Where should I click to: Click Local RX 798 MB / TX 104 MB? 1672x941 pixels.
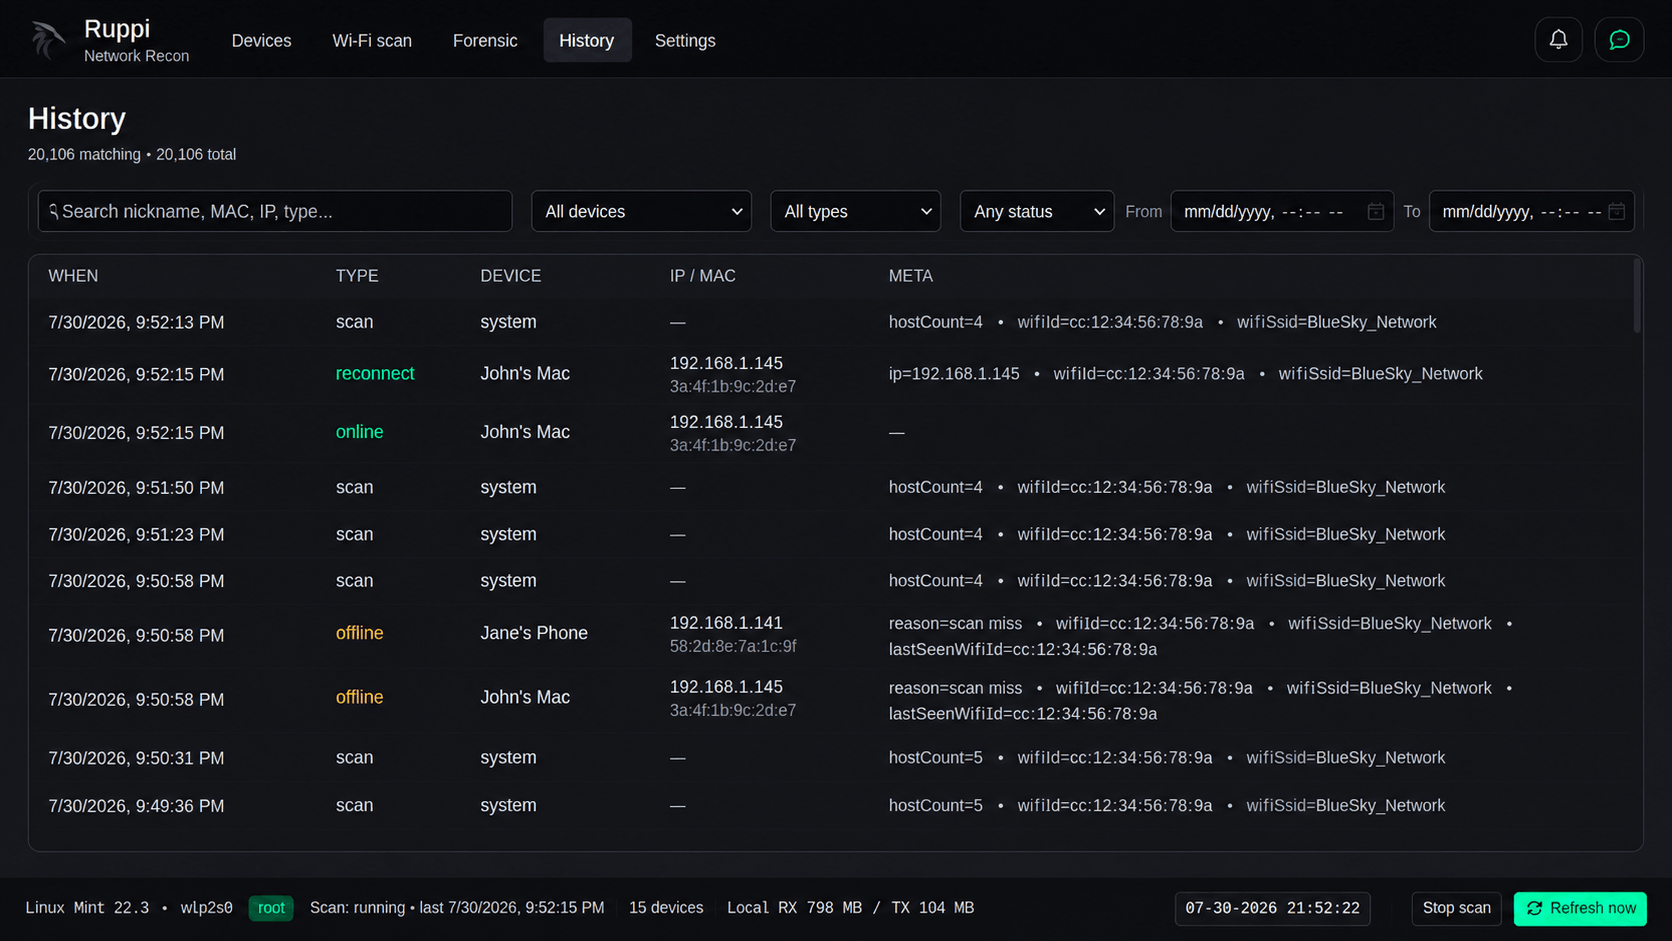click(850, 908)
